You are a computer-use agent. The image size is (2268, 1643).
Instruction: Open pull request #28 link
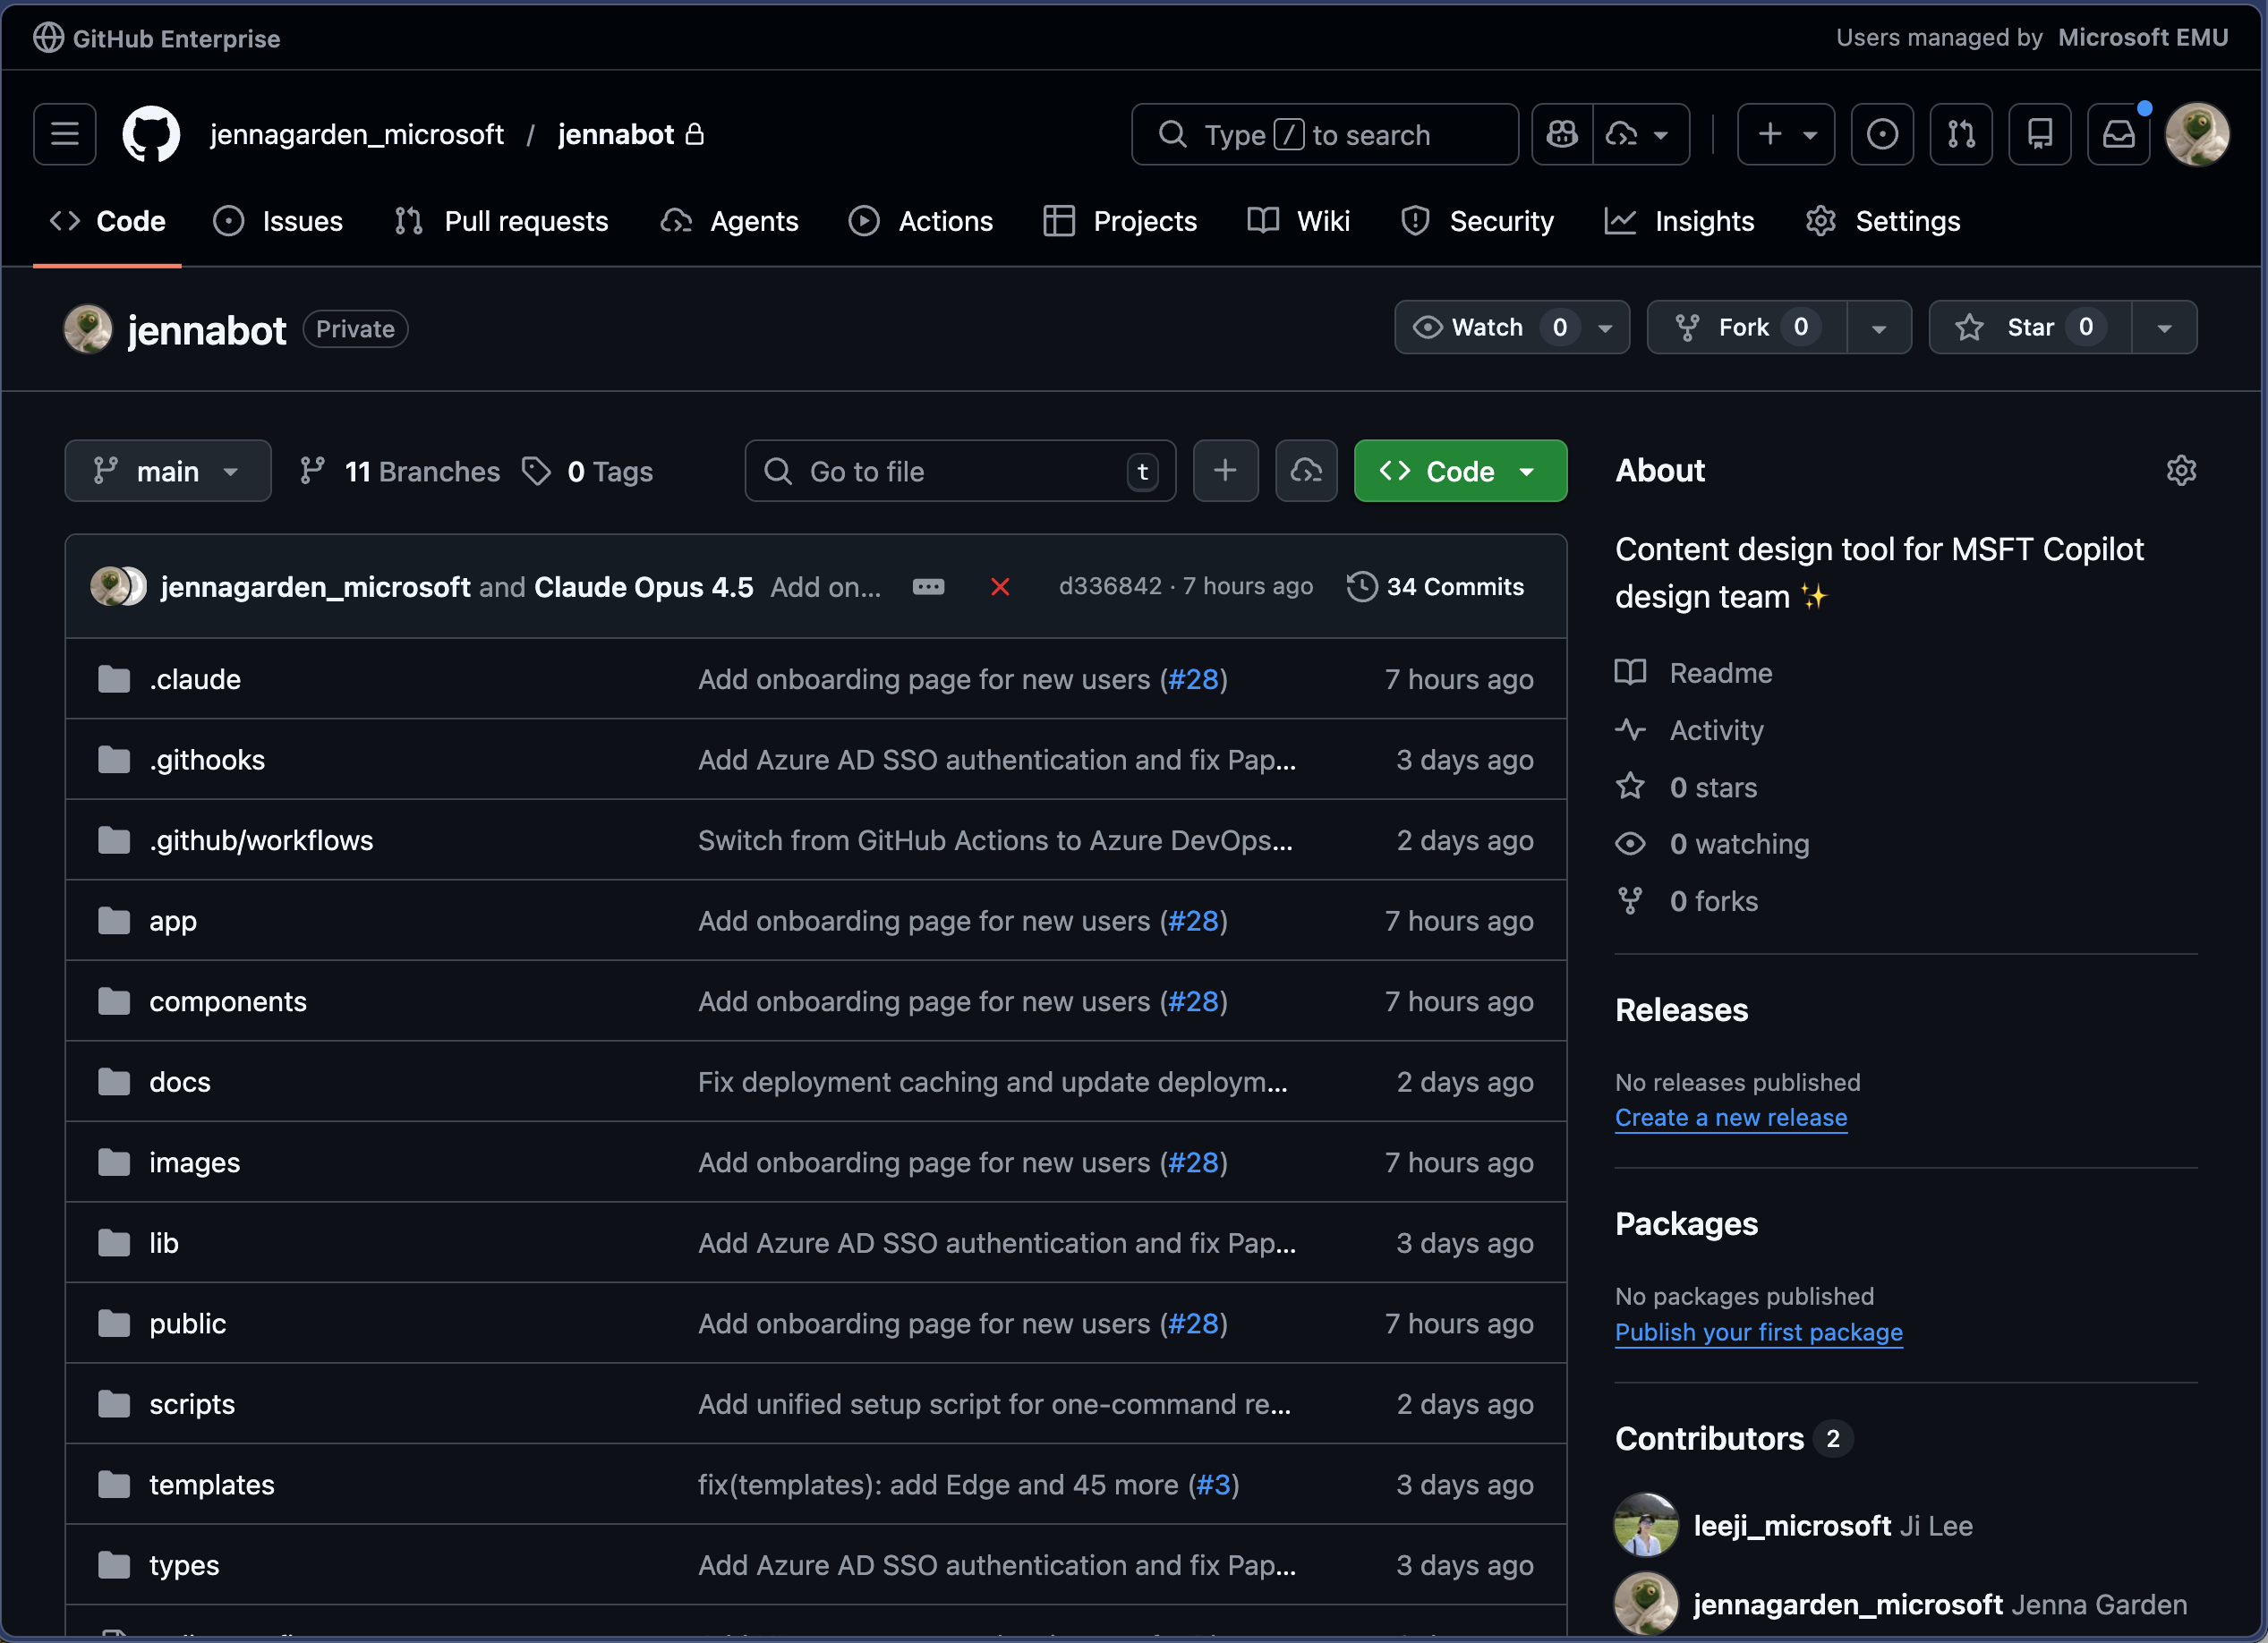(1193, 679)
